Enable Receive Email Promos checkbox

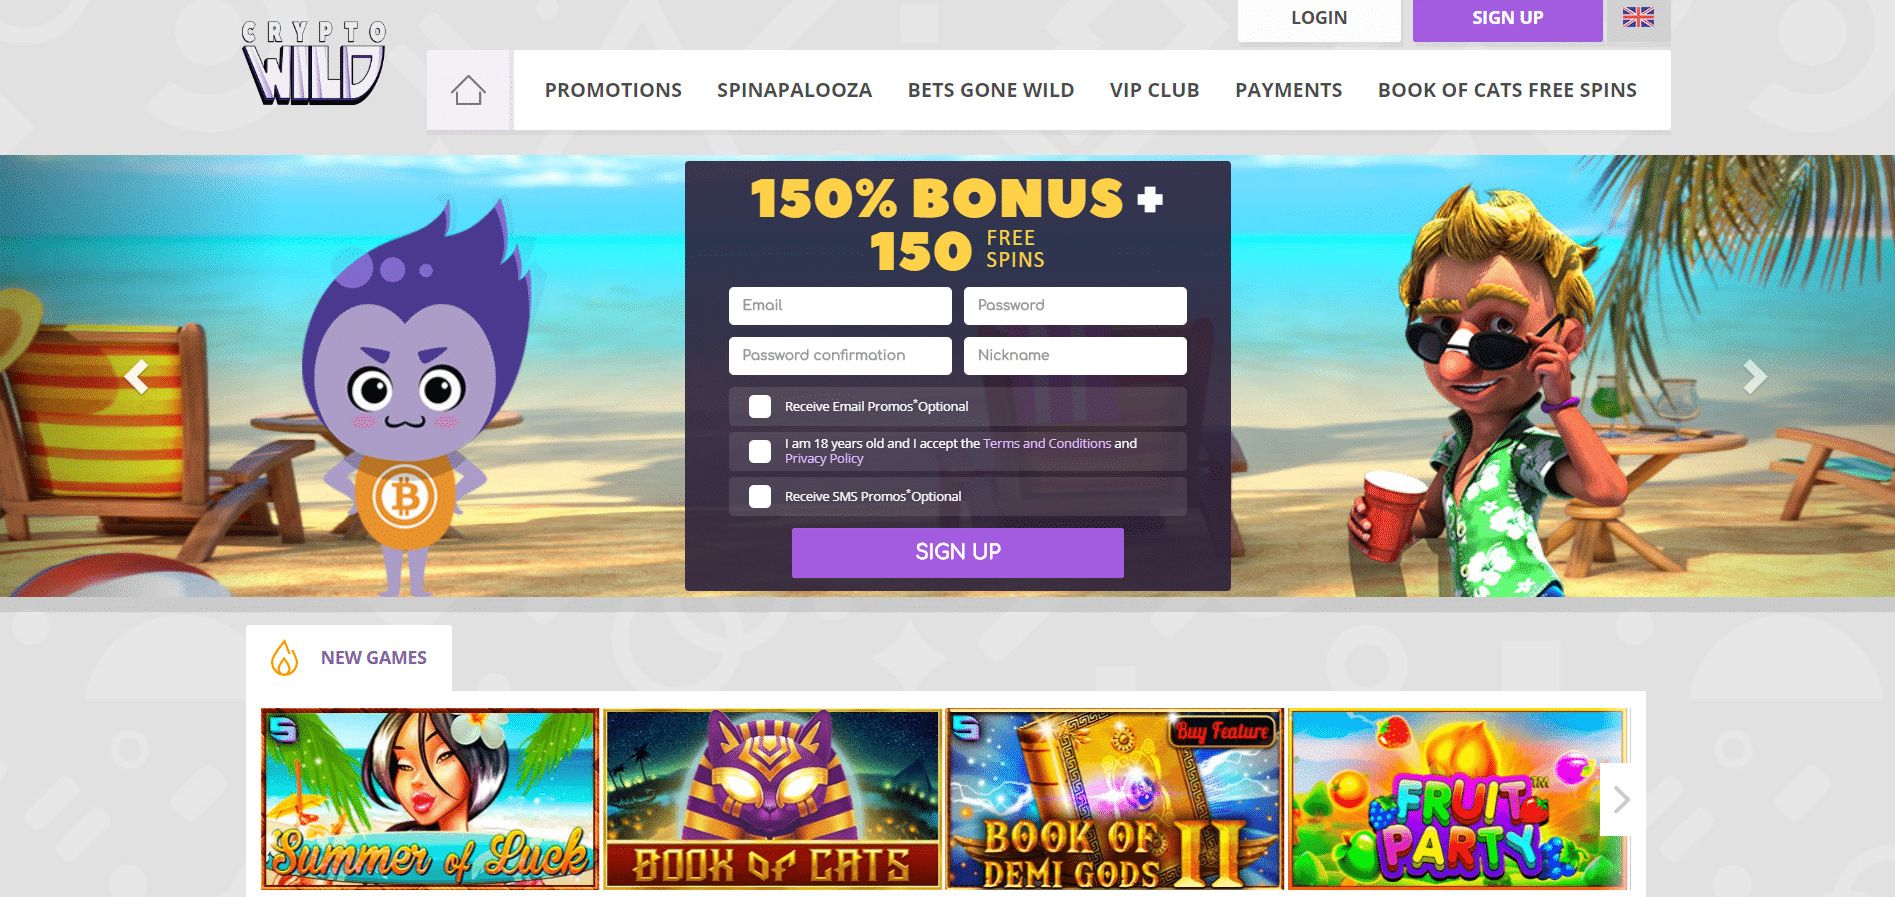click(760, 406)
